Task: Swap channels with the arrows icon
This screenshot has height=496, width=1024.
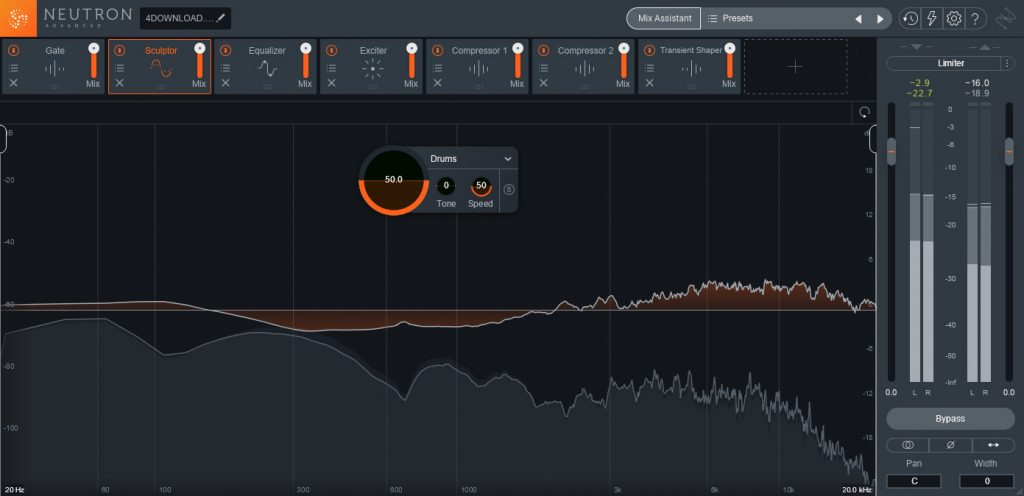Action: coord(993,444)
